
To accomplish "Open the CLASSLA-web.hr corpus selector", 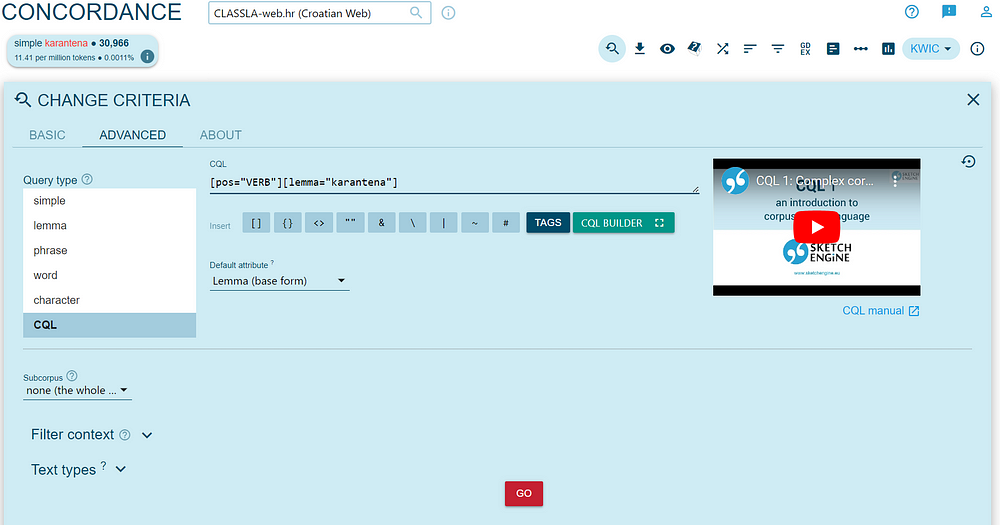I will [x=320, y=13].
